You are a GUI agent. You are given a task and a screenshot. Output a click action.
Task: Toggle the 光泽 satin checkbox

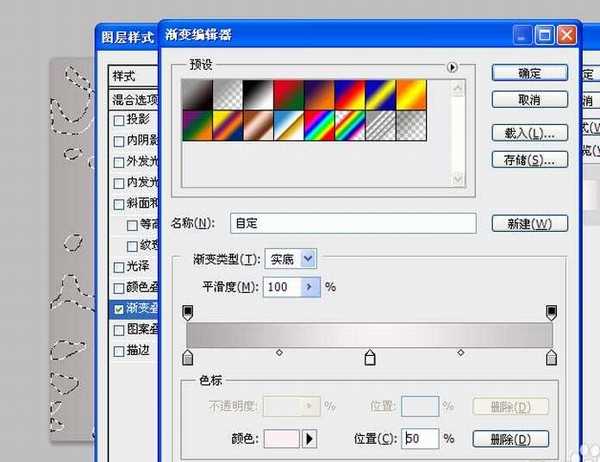[x=120, y=267]
